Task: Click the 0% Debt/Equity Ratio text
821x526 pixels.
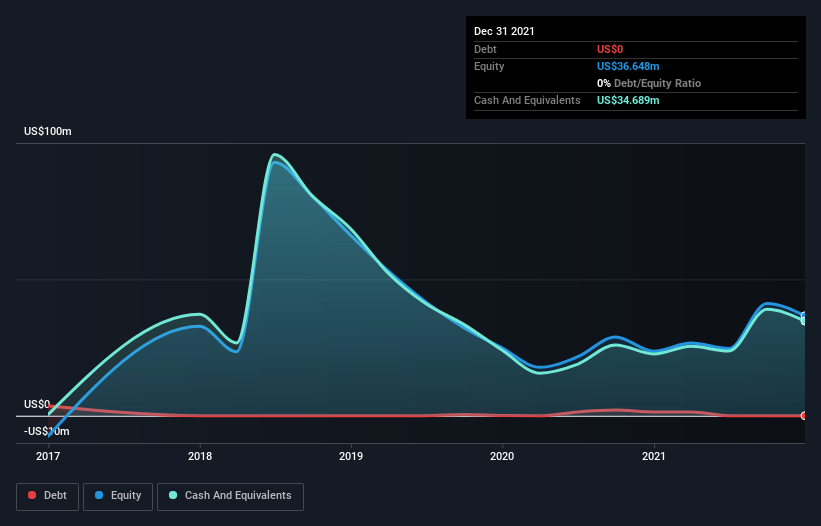Action: [x=649, y=83]
